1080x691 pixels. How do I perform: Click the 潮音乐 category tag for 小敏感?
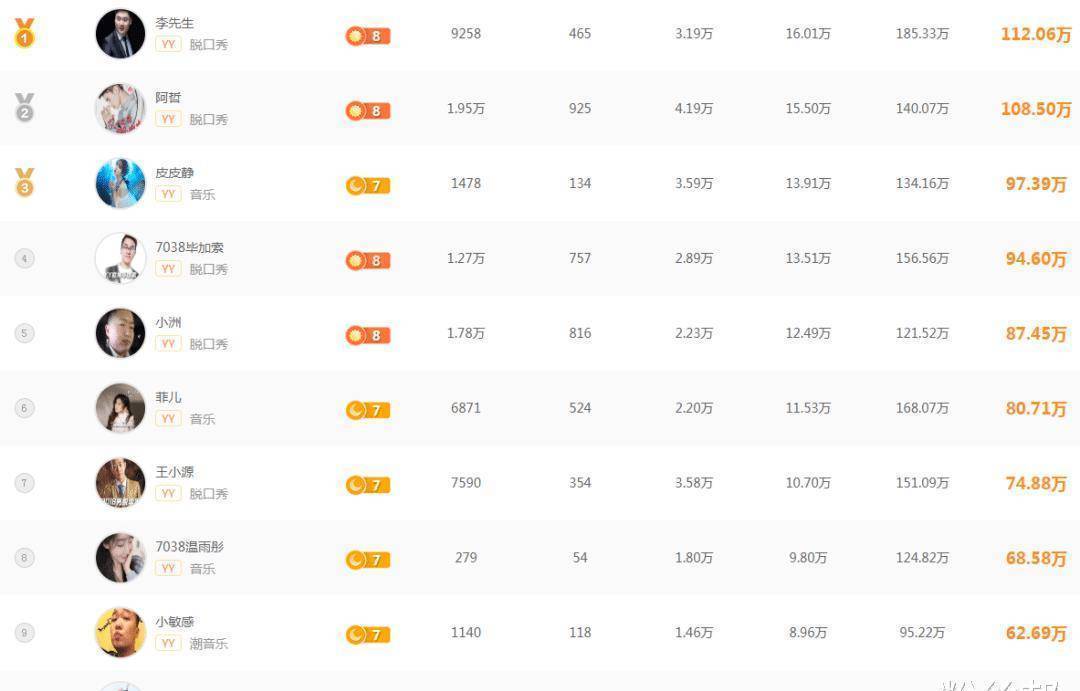coord(209,644)
